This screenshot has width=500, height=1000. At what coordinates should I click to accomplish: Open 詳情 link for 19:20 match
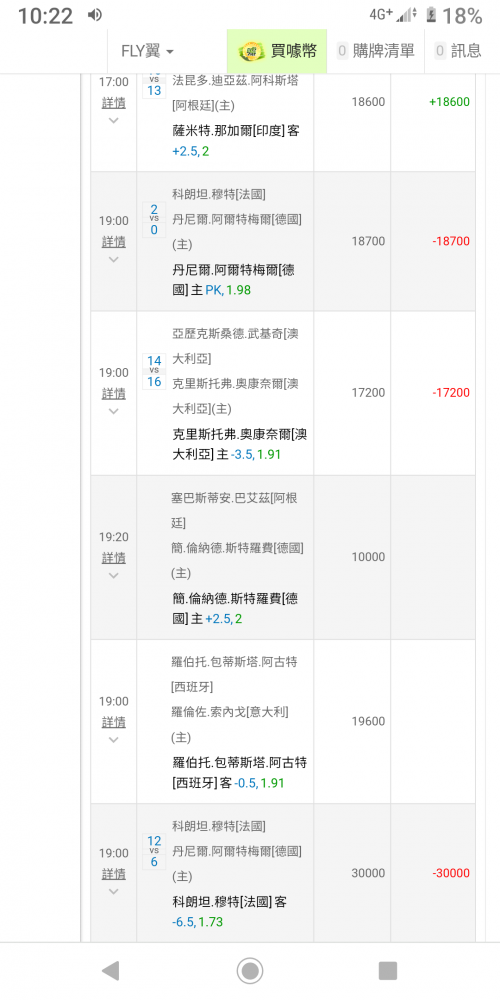click(x=114, y=558)
